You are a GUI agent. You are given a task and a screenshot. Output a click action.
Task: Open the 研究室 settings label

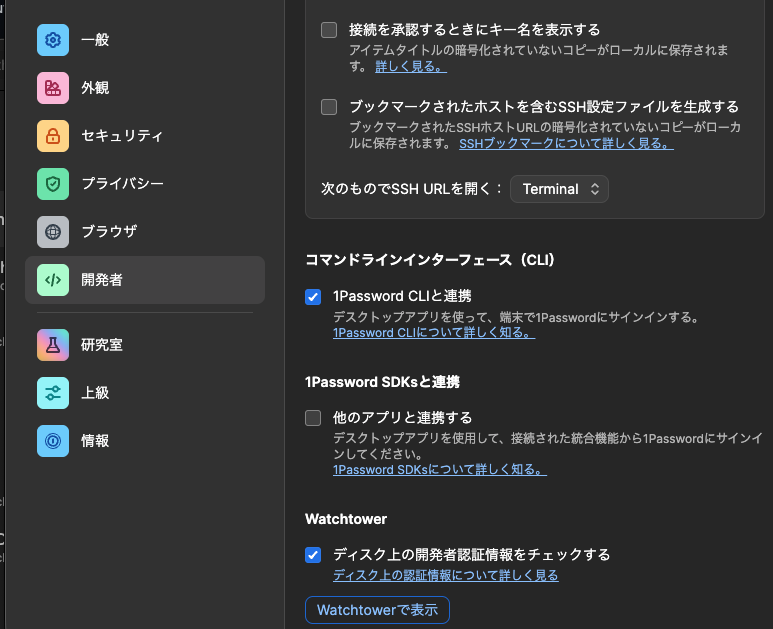(x=102, y=345)
